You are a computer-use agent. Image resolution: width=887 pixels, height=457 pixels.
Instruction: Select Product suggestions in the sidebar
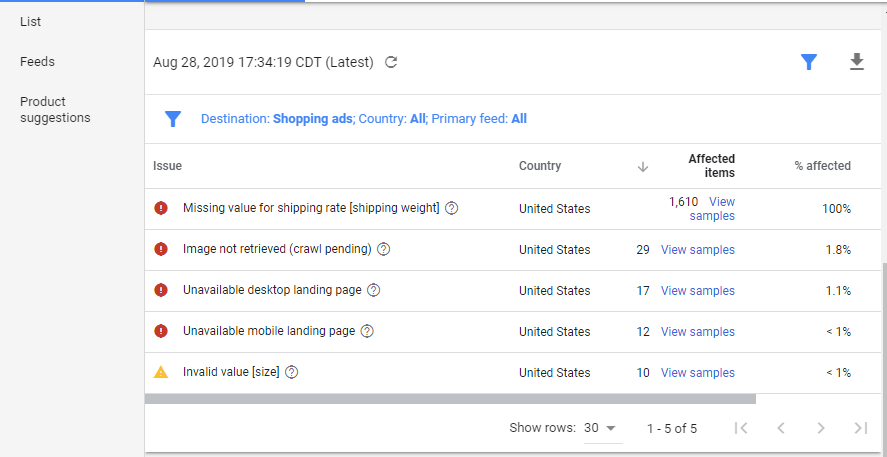[x=55, y=110]
